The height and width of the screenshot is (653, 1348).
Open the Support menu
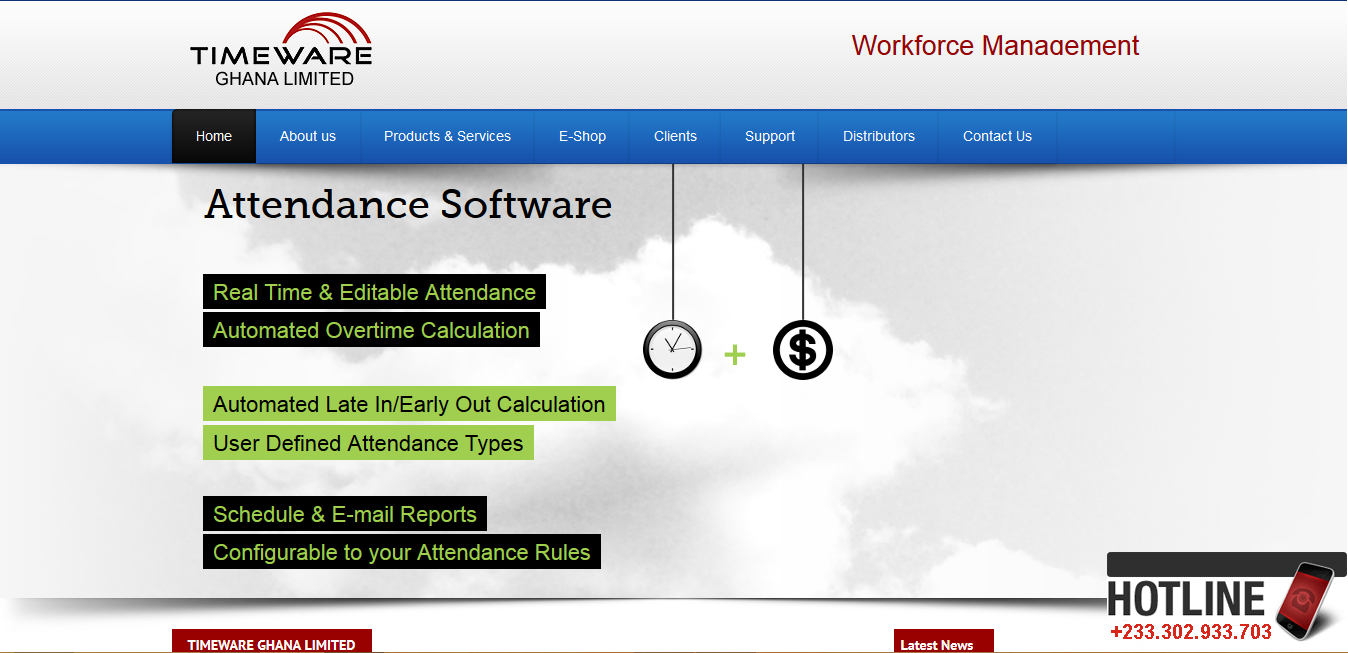[x=770, y=136]
